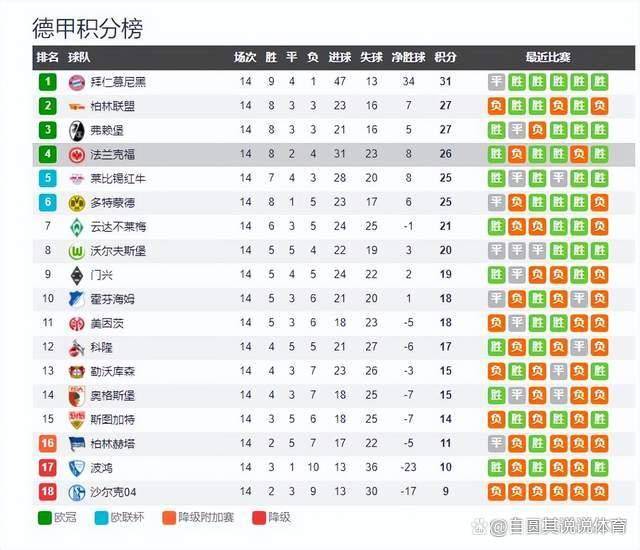
Task: Click the Schalke 04 blue crest
Action: (76, 492)
